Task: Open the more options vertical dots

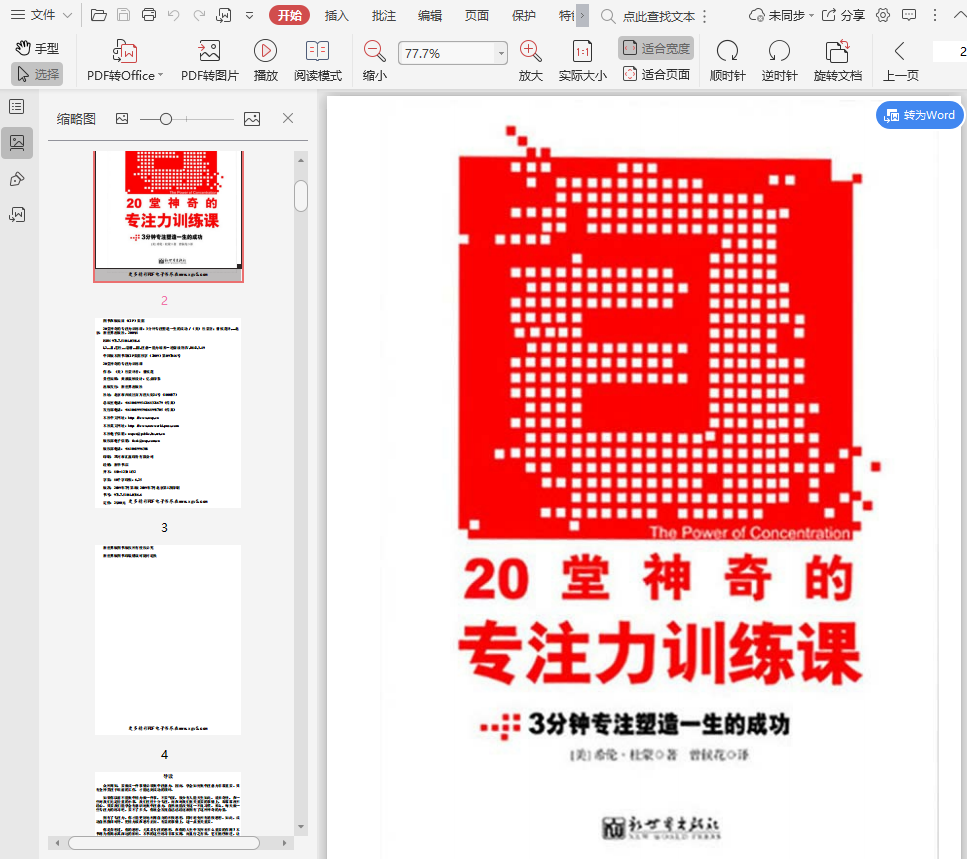Action: [935, 15]
